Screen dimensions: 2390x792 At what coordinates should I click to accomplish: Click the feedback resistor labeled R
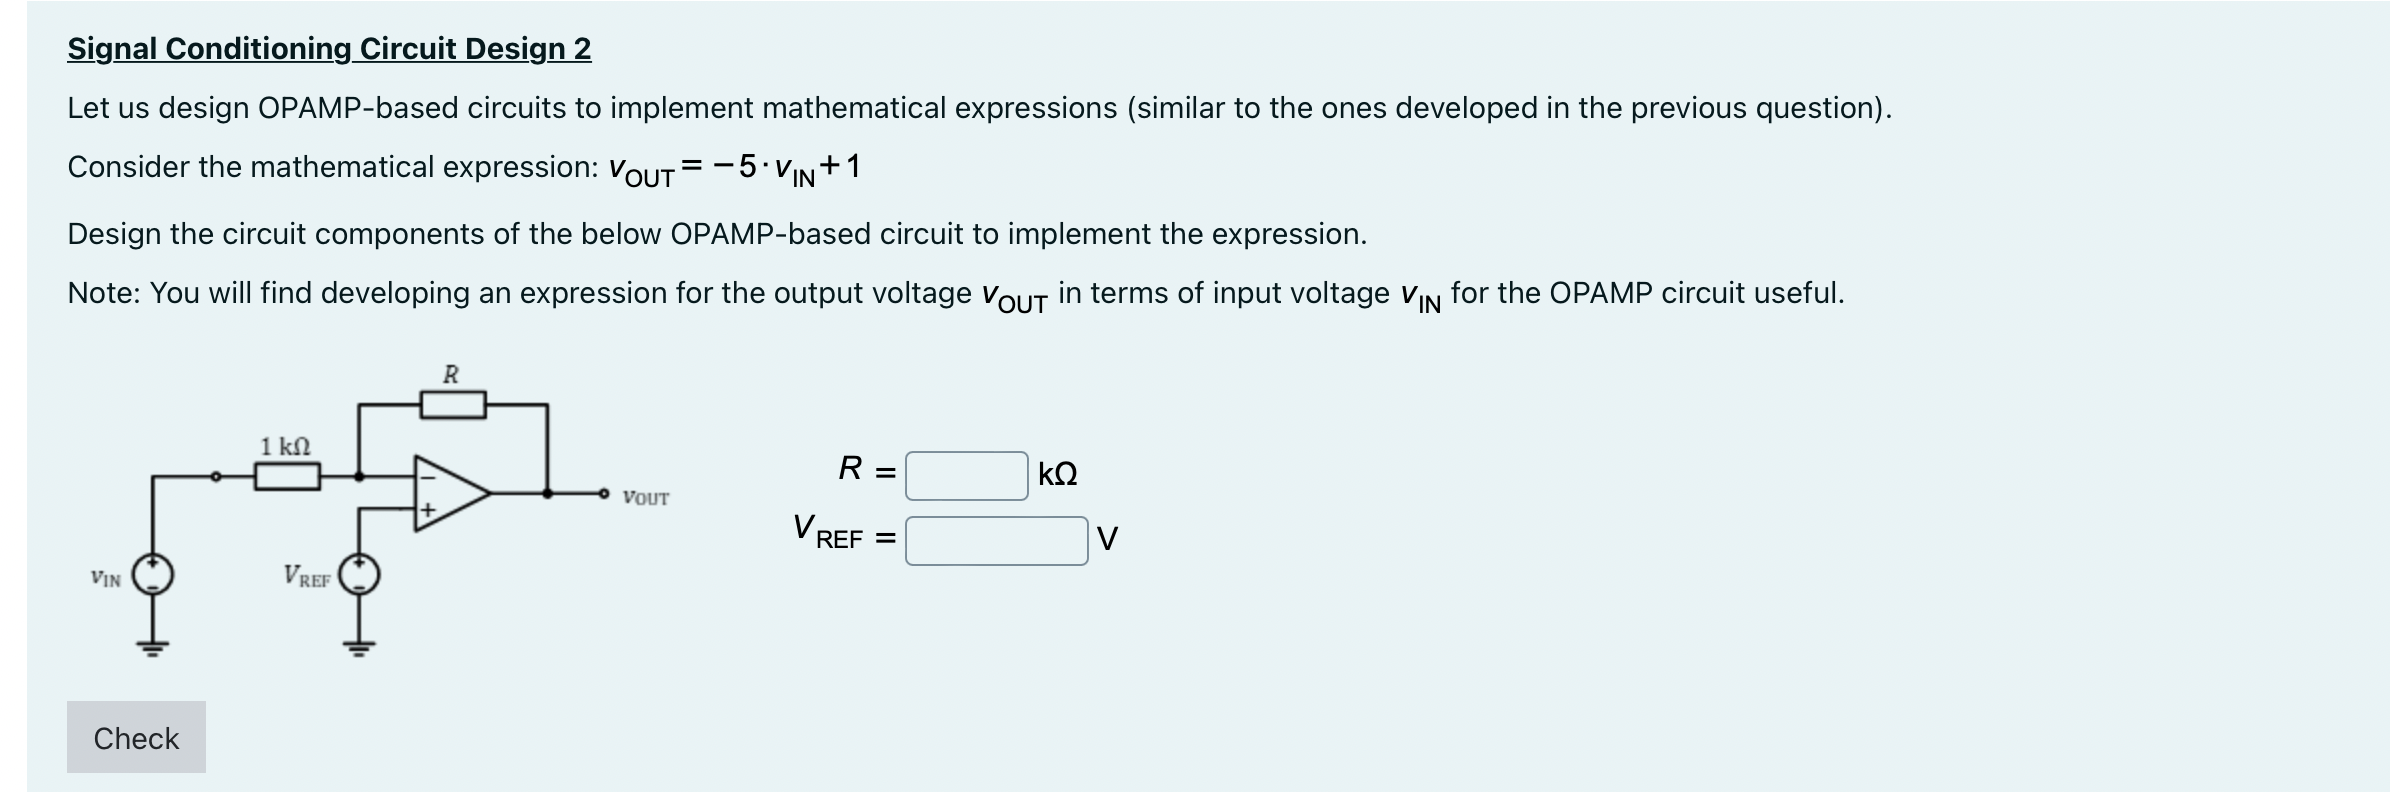[x=453, y=404]
